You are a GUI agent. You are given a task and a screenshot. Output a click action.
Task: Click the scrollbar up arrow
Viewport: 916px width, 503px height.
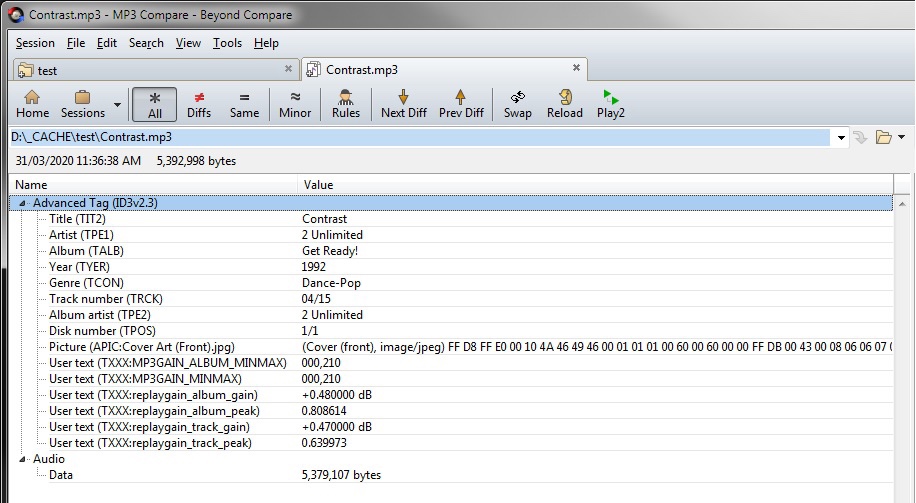pyautogui.click(x=902, y=204)
